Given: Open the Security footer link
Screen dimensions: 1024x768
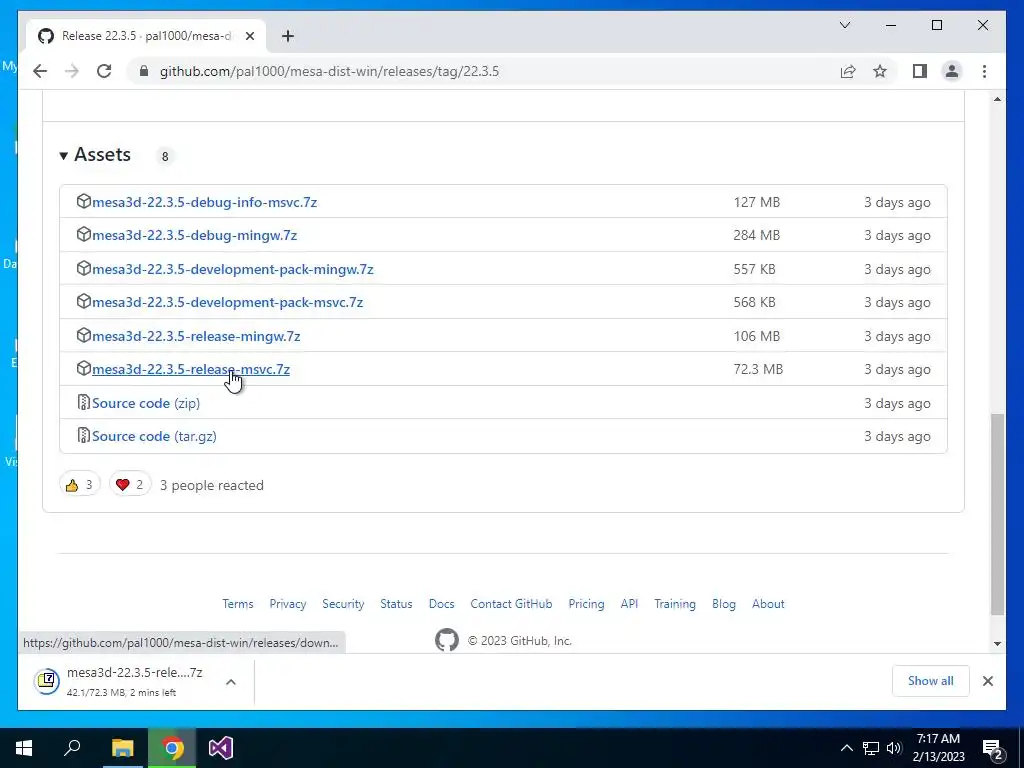Looking at the screenshot, I should (343, 604).
